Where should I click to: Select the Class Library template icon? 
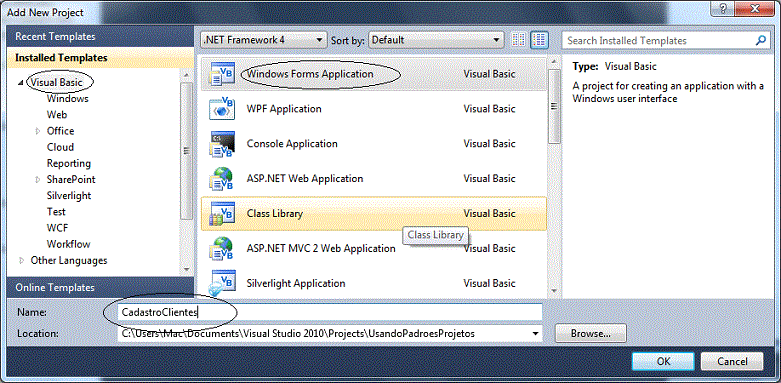click(x=222, y=214)
